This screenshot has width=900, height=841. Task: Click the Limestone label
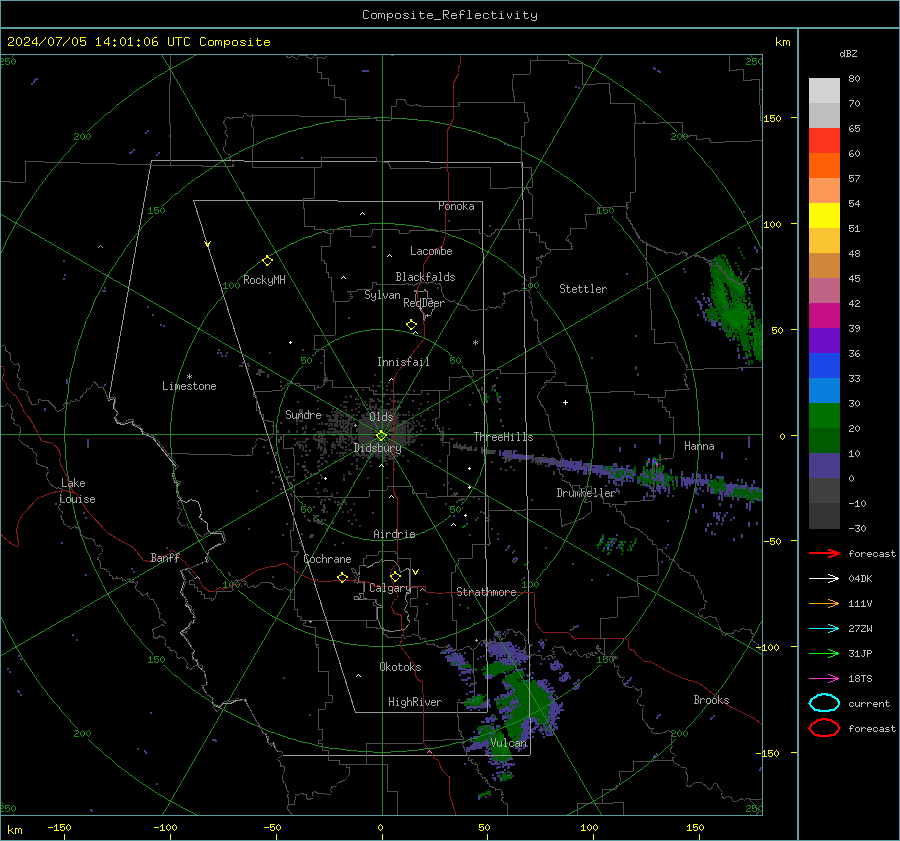point(189,386)
